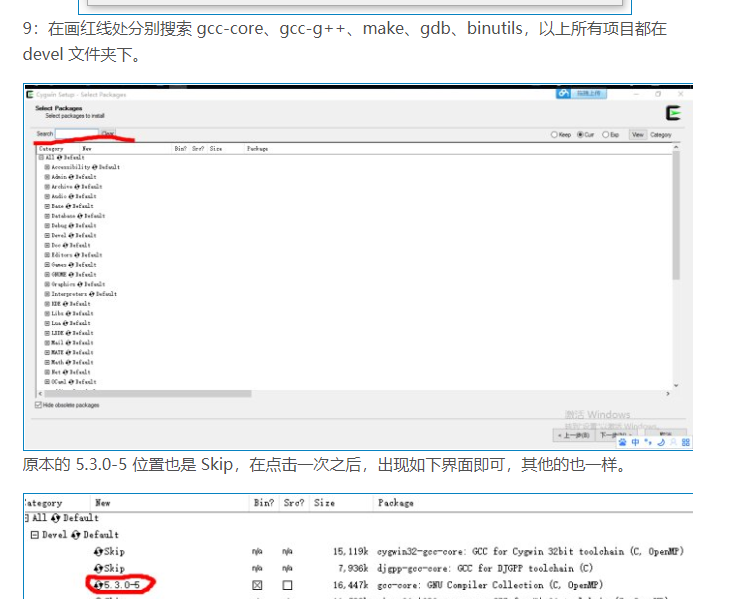
Task: Click the New column header in the top list
Action: [87, 149]
